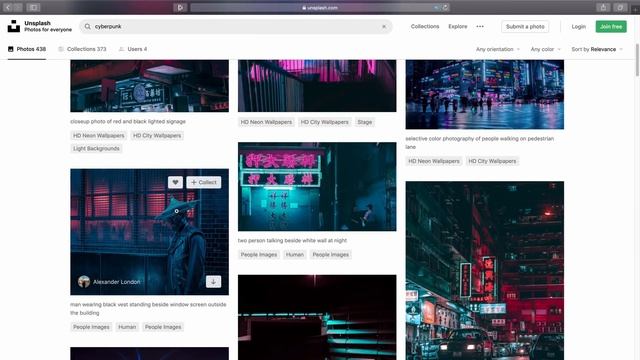Click caption 'two person talking beside white wall'
Image resolution: width=640 pixels, height=360 pixels.
[292, 240]
